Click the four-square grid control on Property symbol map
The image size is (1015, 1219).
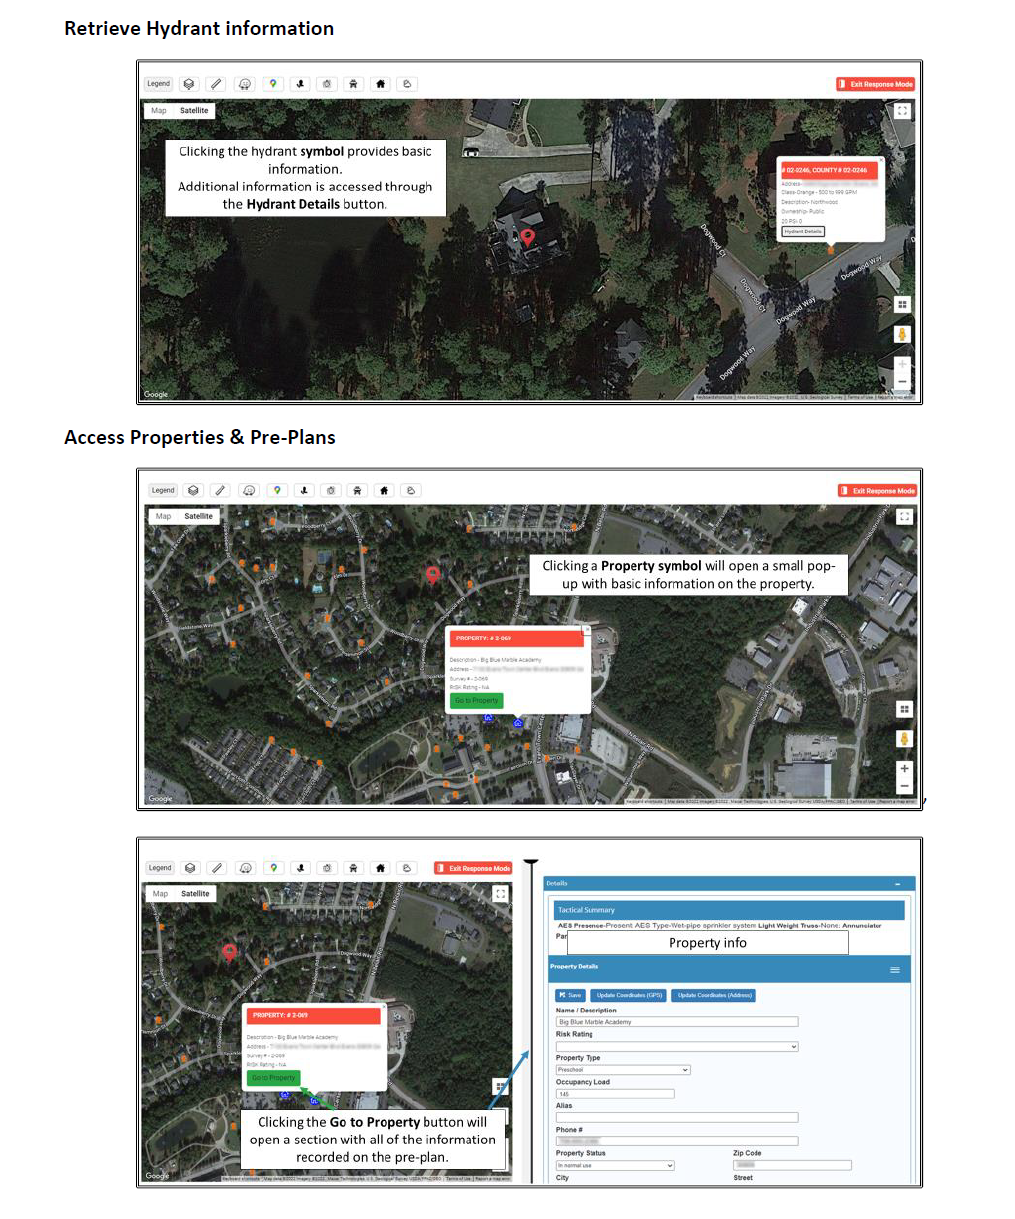[904, 709]
